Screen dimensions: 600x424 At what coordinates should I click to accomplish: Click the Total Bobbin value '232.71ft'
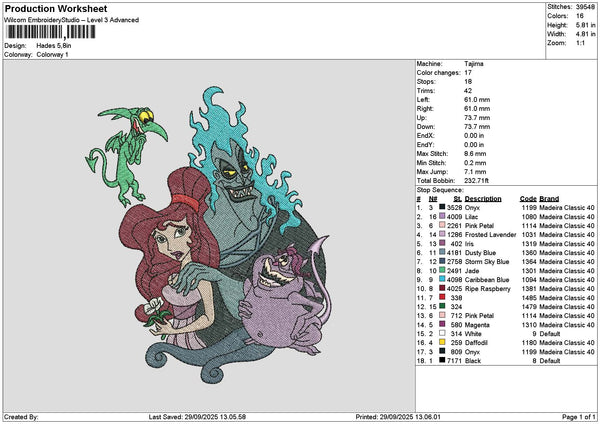coord(476,181)
